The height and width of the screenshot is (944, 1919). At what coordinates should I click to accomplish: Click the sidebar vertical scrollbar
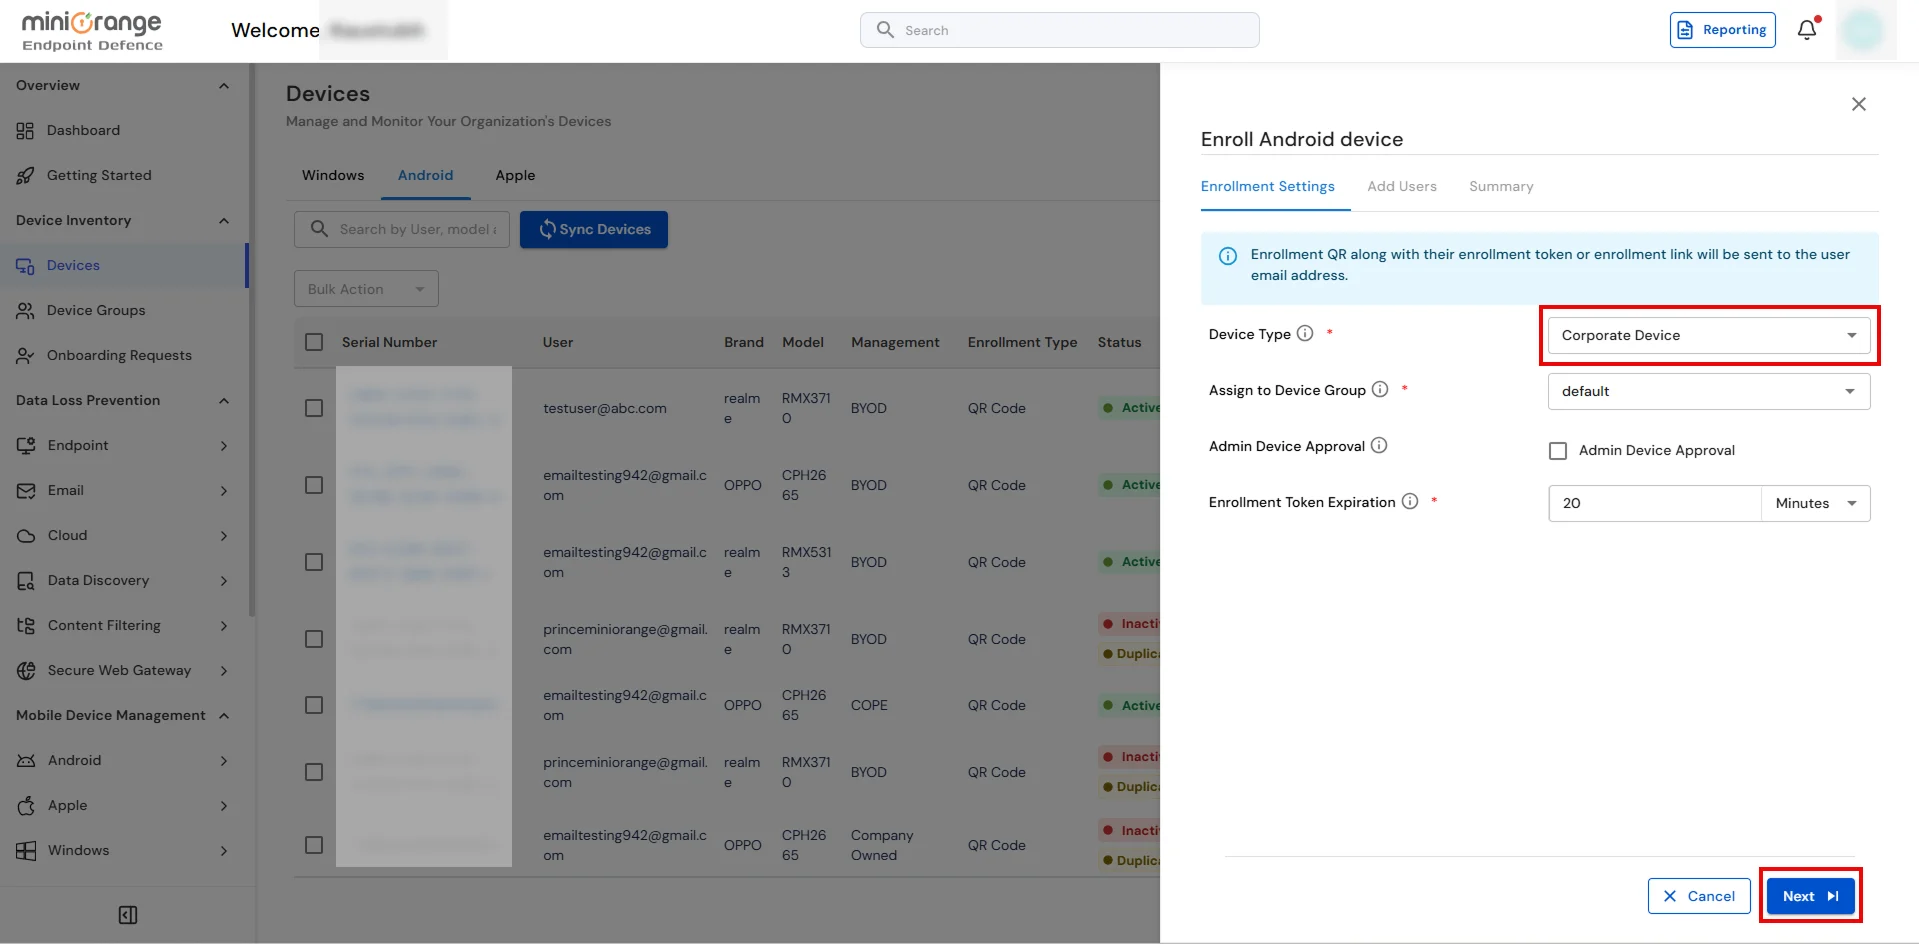click(x=252, y=340)
